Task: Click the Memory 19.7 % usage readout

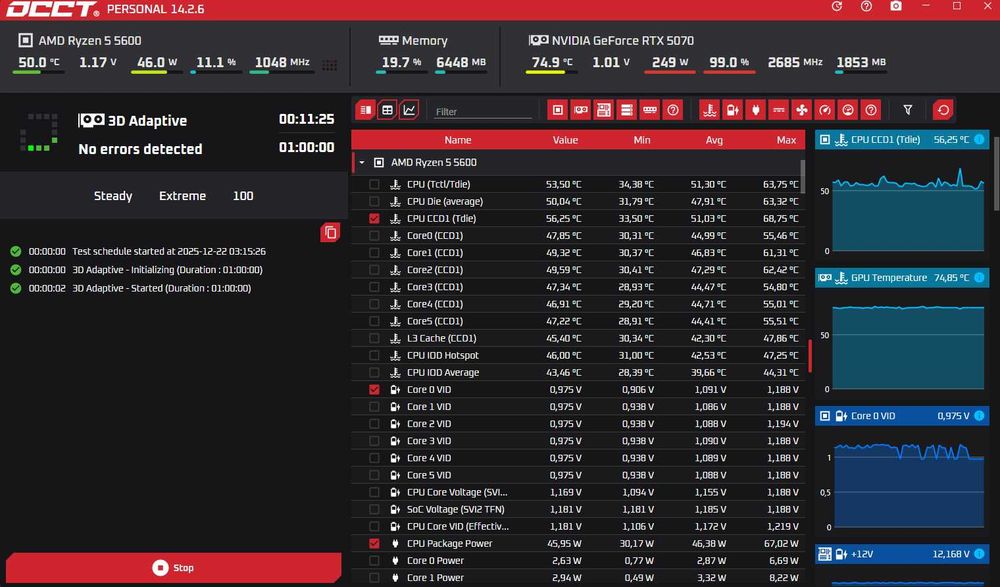Action: pyautogui.click(x=401, y=63)
